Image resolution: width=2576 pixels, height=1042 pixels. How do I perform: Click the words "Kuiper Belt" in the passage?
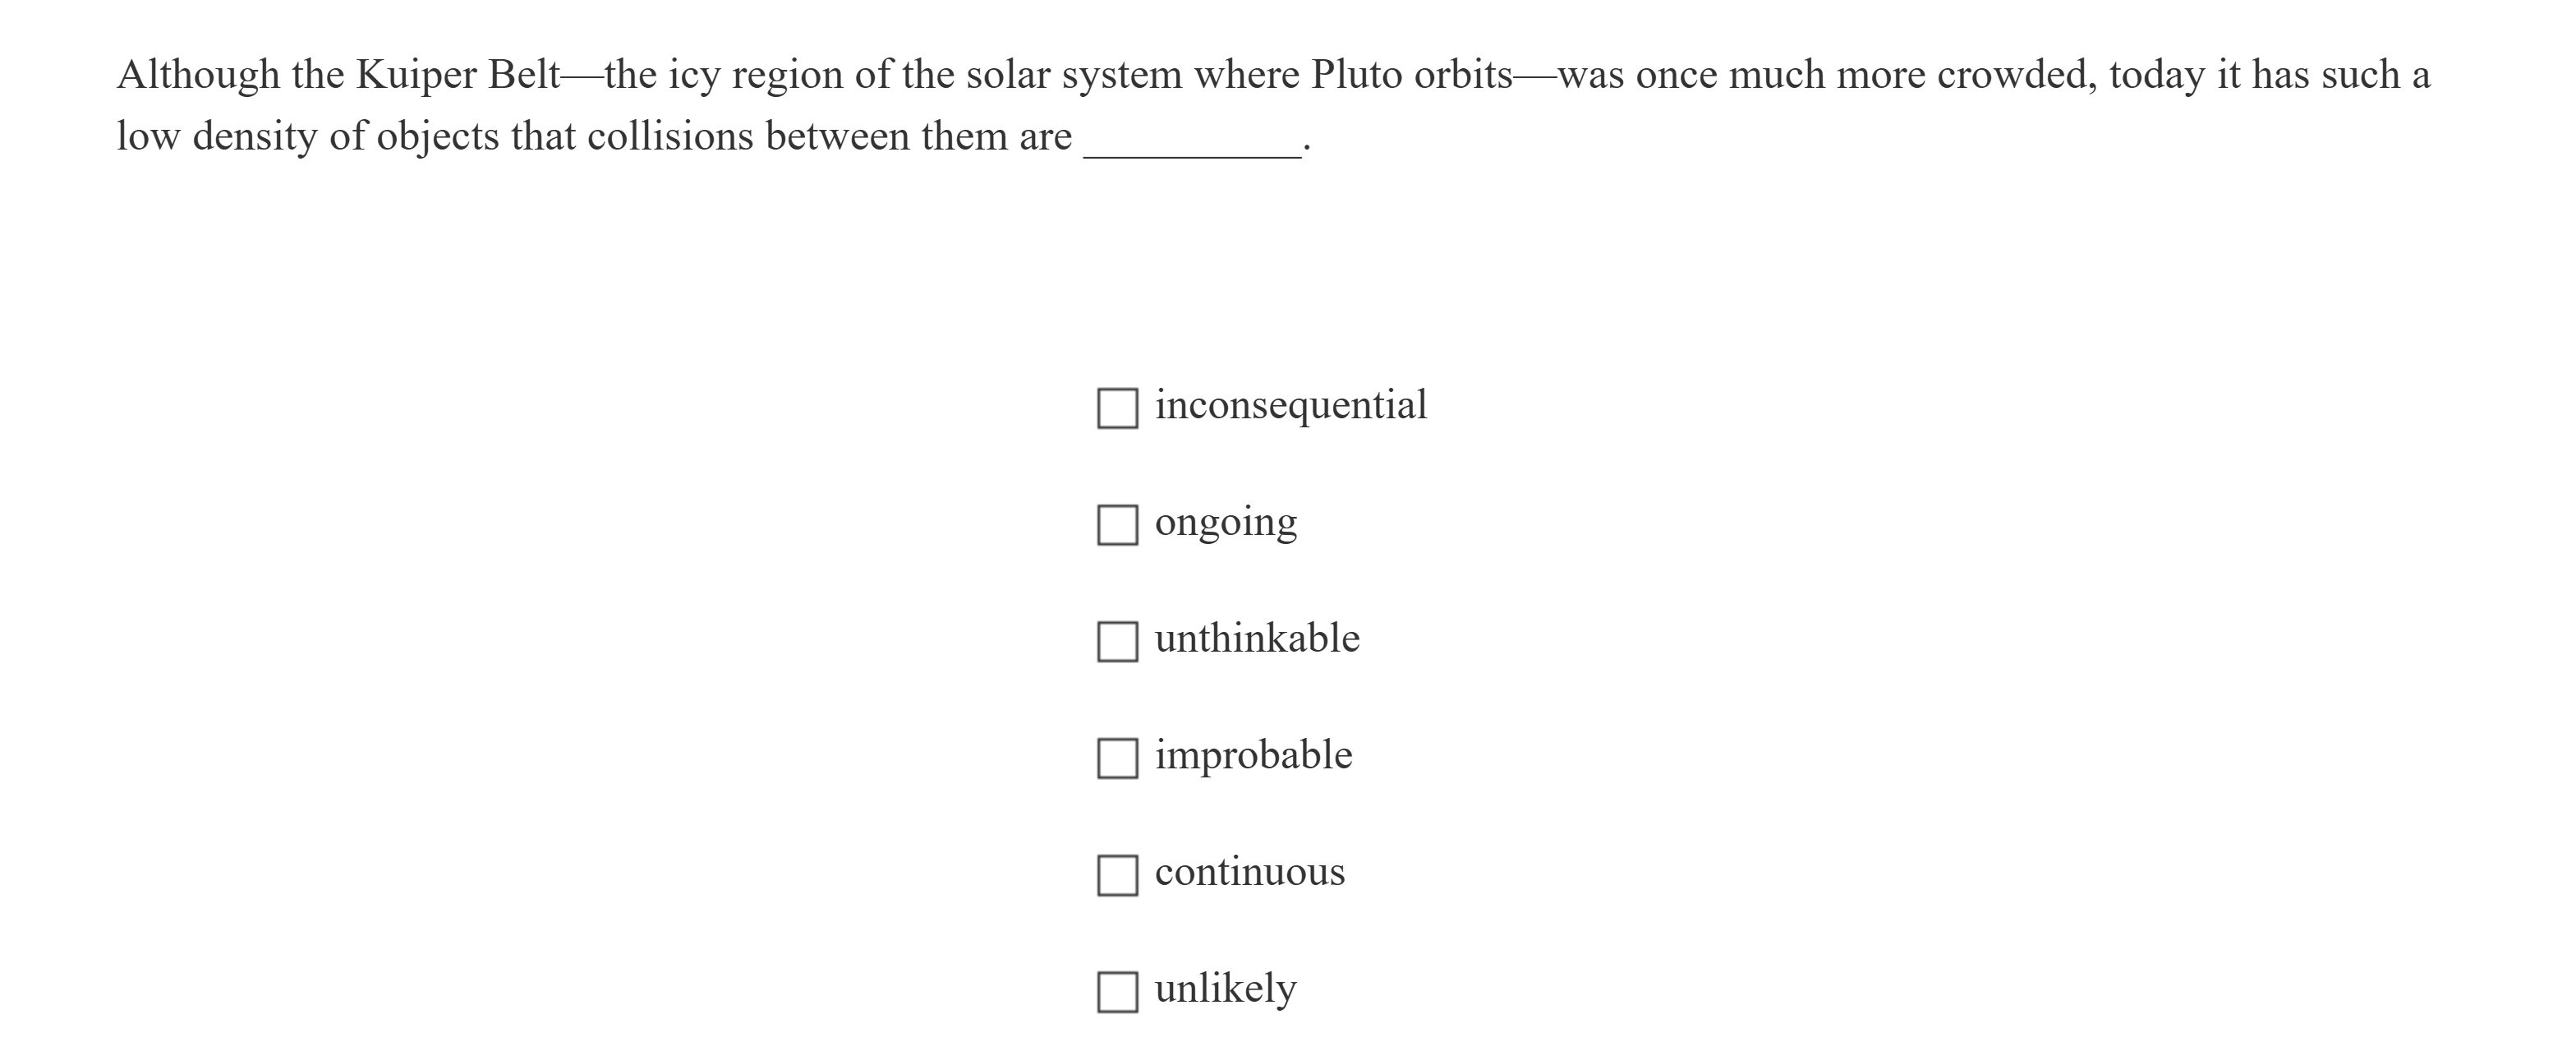(x=458, y=75)
